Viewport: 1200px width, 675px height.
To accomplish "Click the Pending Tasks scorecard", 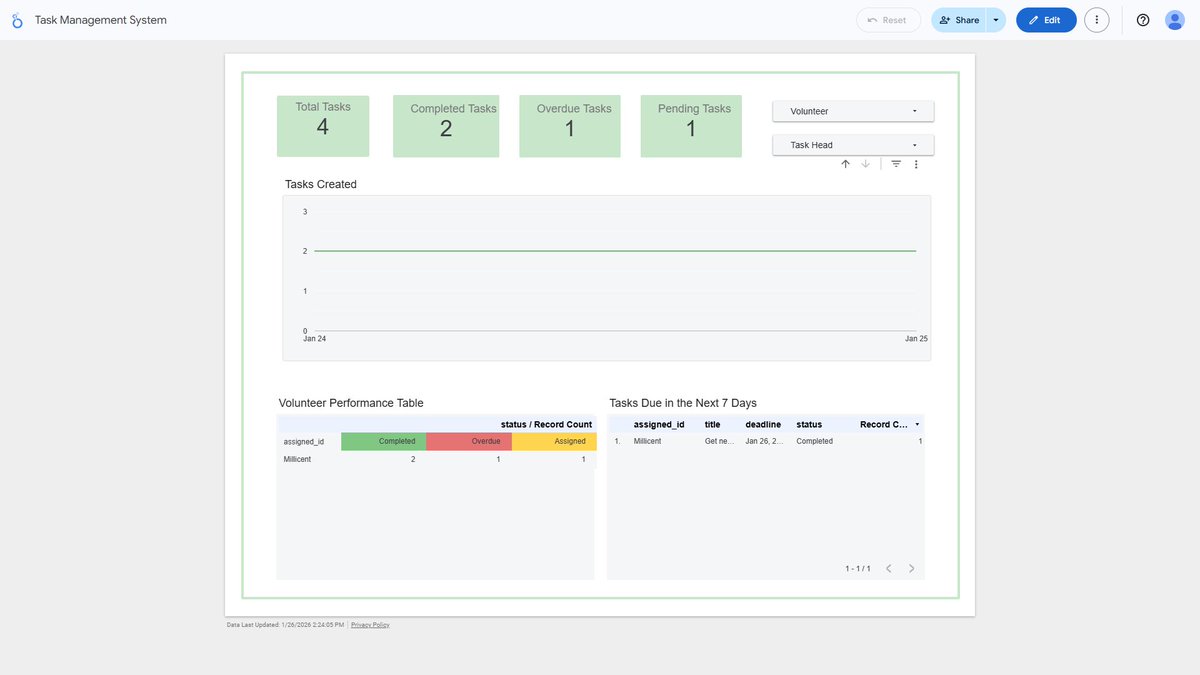I will tap(691, 126).
